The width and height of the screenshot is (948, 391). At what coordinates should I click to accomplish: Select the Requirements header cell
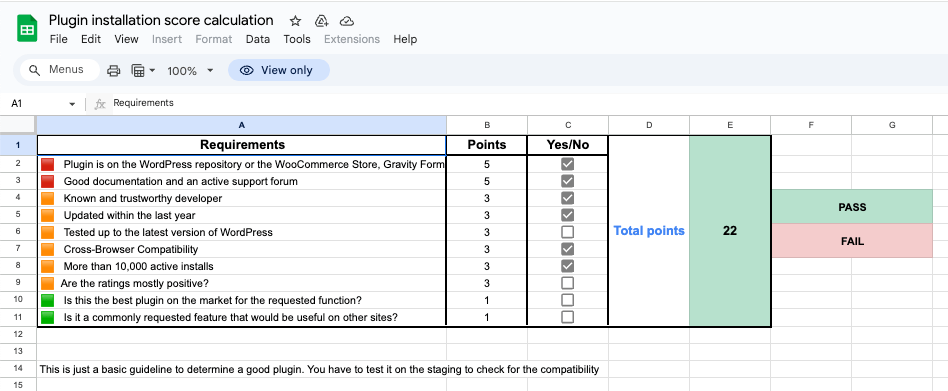(242, 145)
